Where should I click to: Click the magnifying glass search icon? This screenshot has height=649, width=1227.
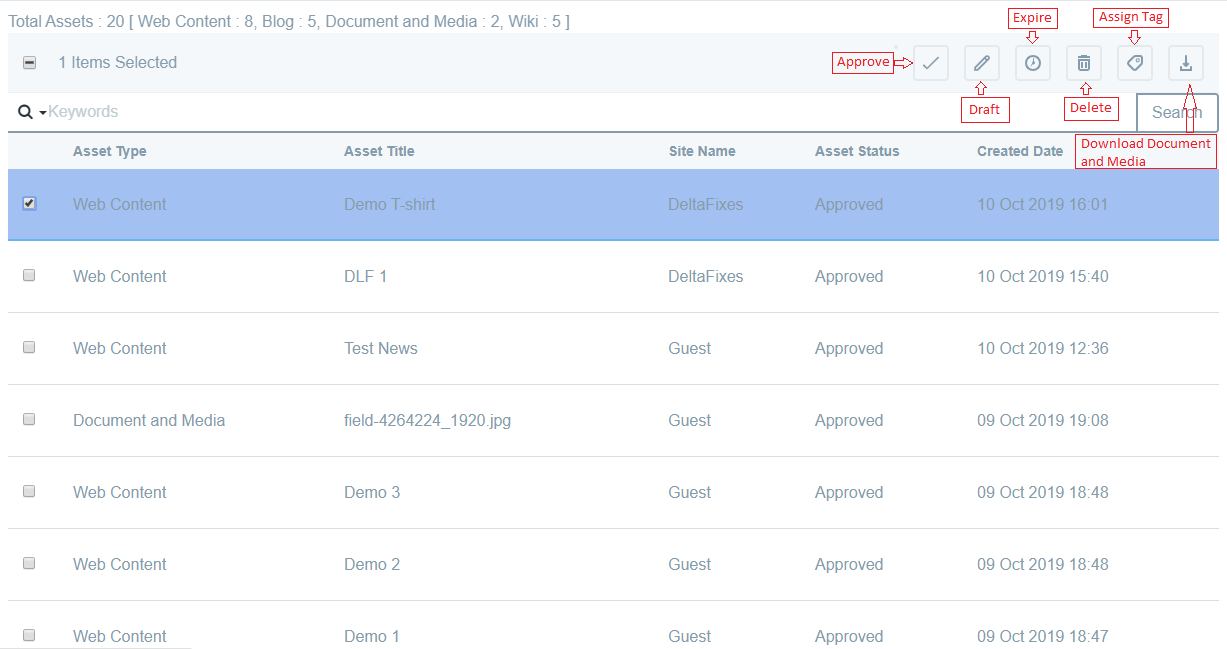[x=26, y=112]
